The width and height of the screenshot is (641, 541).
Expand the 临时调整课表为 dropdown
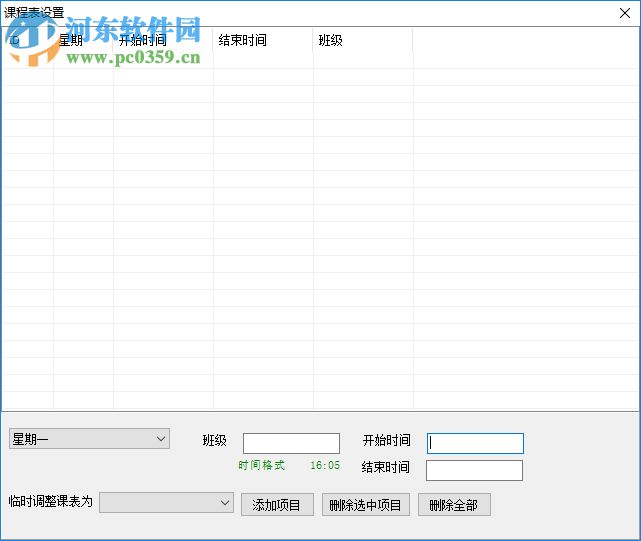pos(166,502)
